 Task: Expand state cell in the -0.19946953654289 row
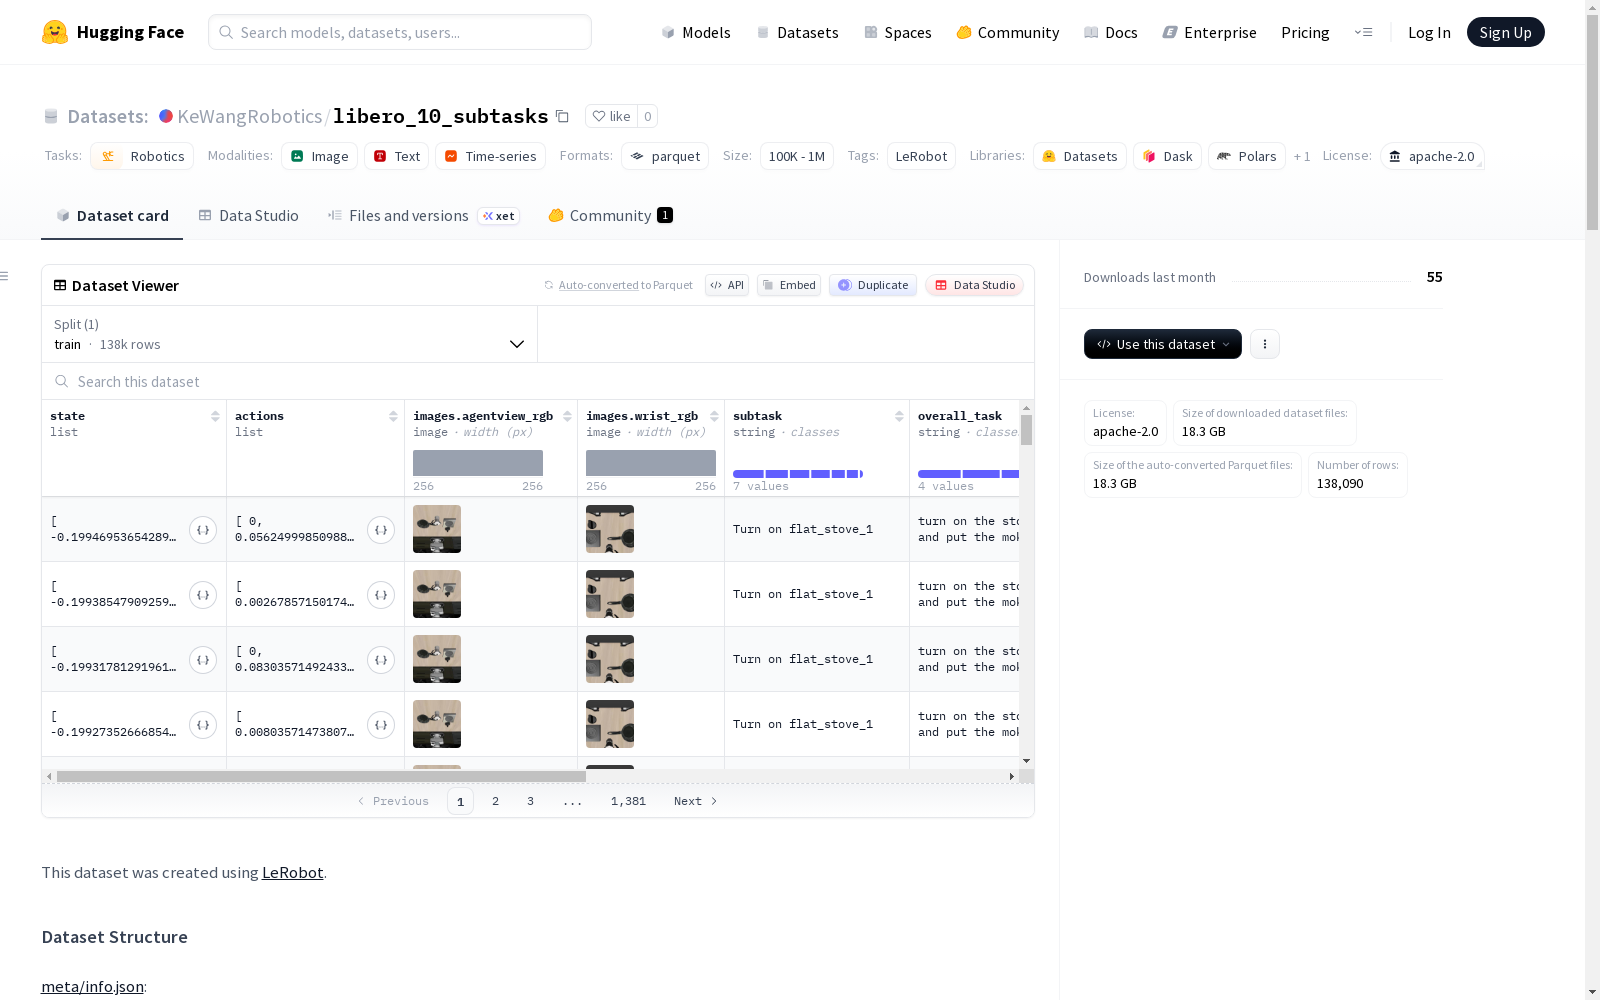[x=203, y=530]
